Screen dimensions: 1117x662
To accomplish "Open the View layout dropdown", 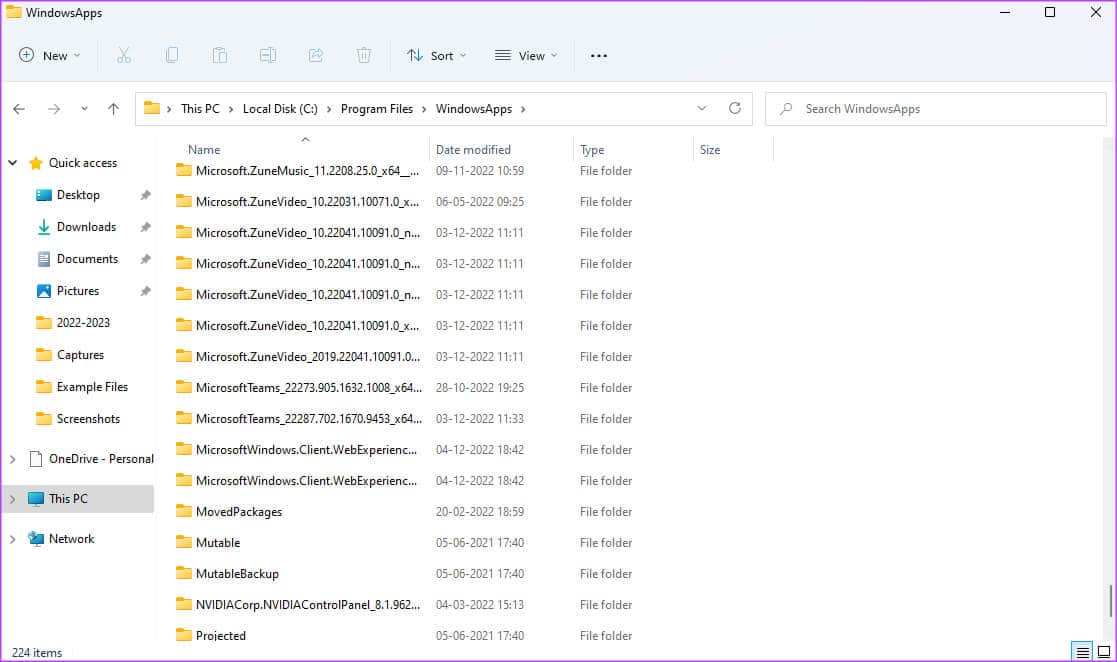I will click(526, 56).
